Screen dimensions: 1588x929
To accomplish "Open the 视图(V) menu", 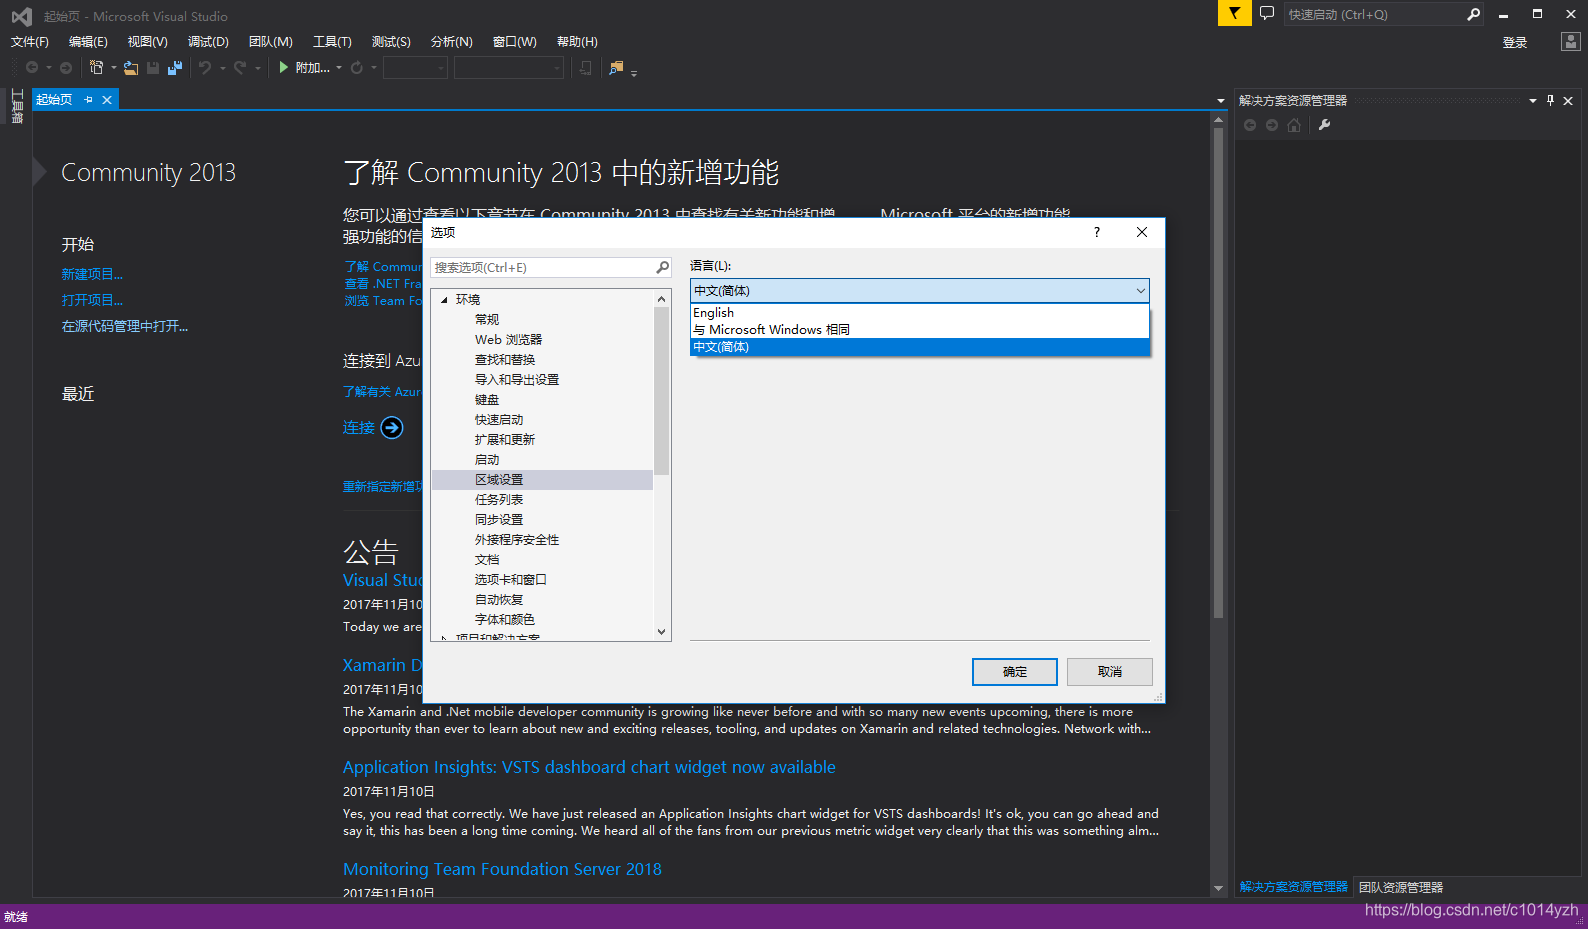I will point(147,41).
